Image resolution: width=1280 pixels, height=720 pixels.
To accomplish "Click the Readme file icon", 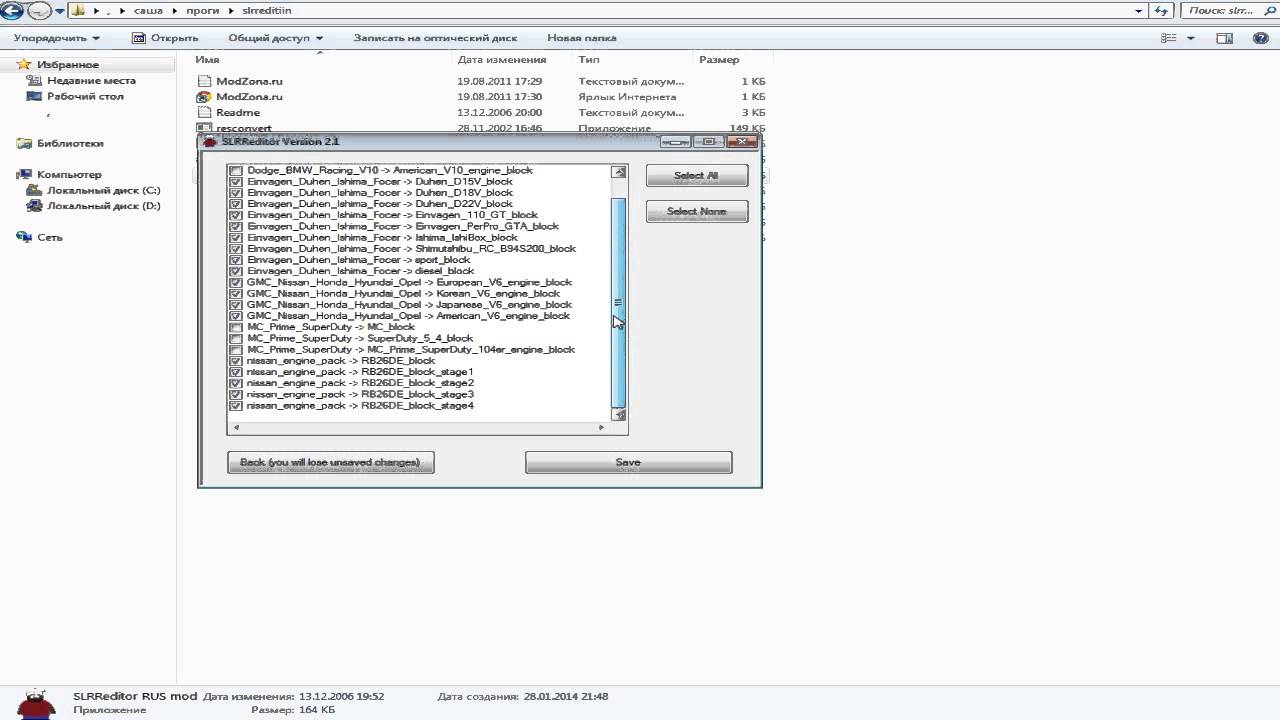I will [204, 113].
